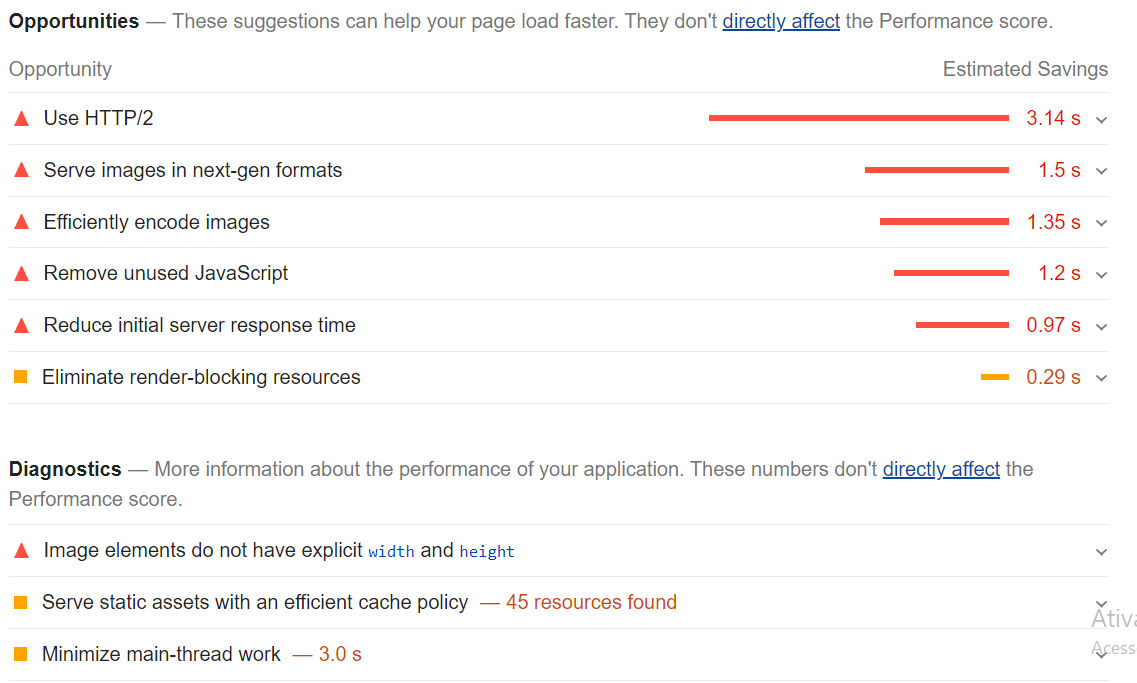
Task: Expand Serve images in next-gen formats chevron
Action: [x=1101, y=171]
